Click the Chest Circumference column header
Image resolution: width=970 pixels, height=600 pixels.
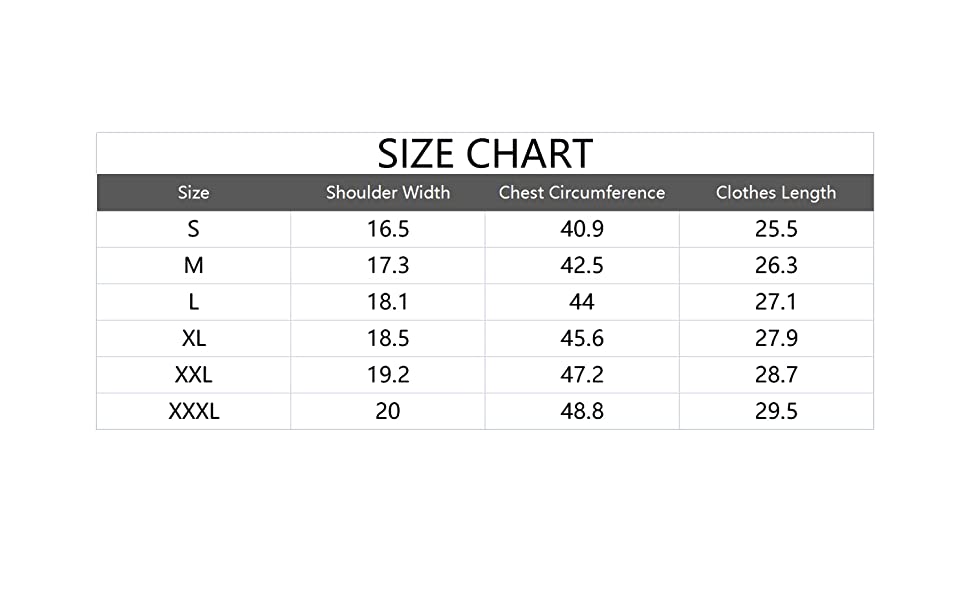582,192
